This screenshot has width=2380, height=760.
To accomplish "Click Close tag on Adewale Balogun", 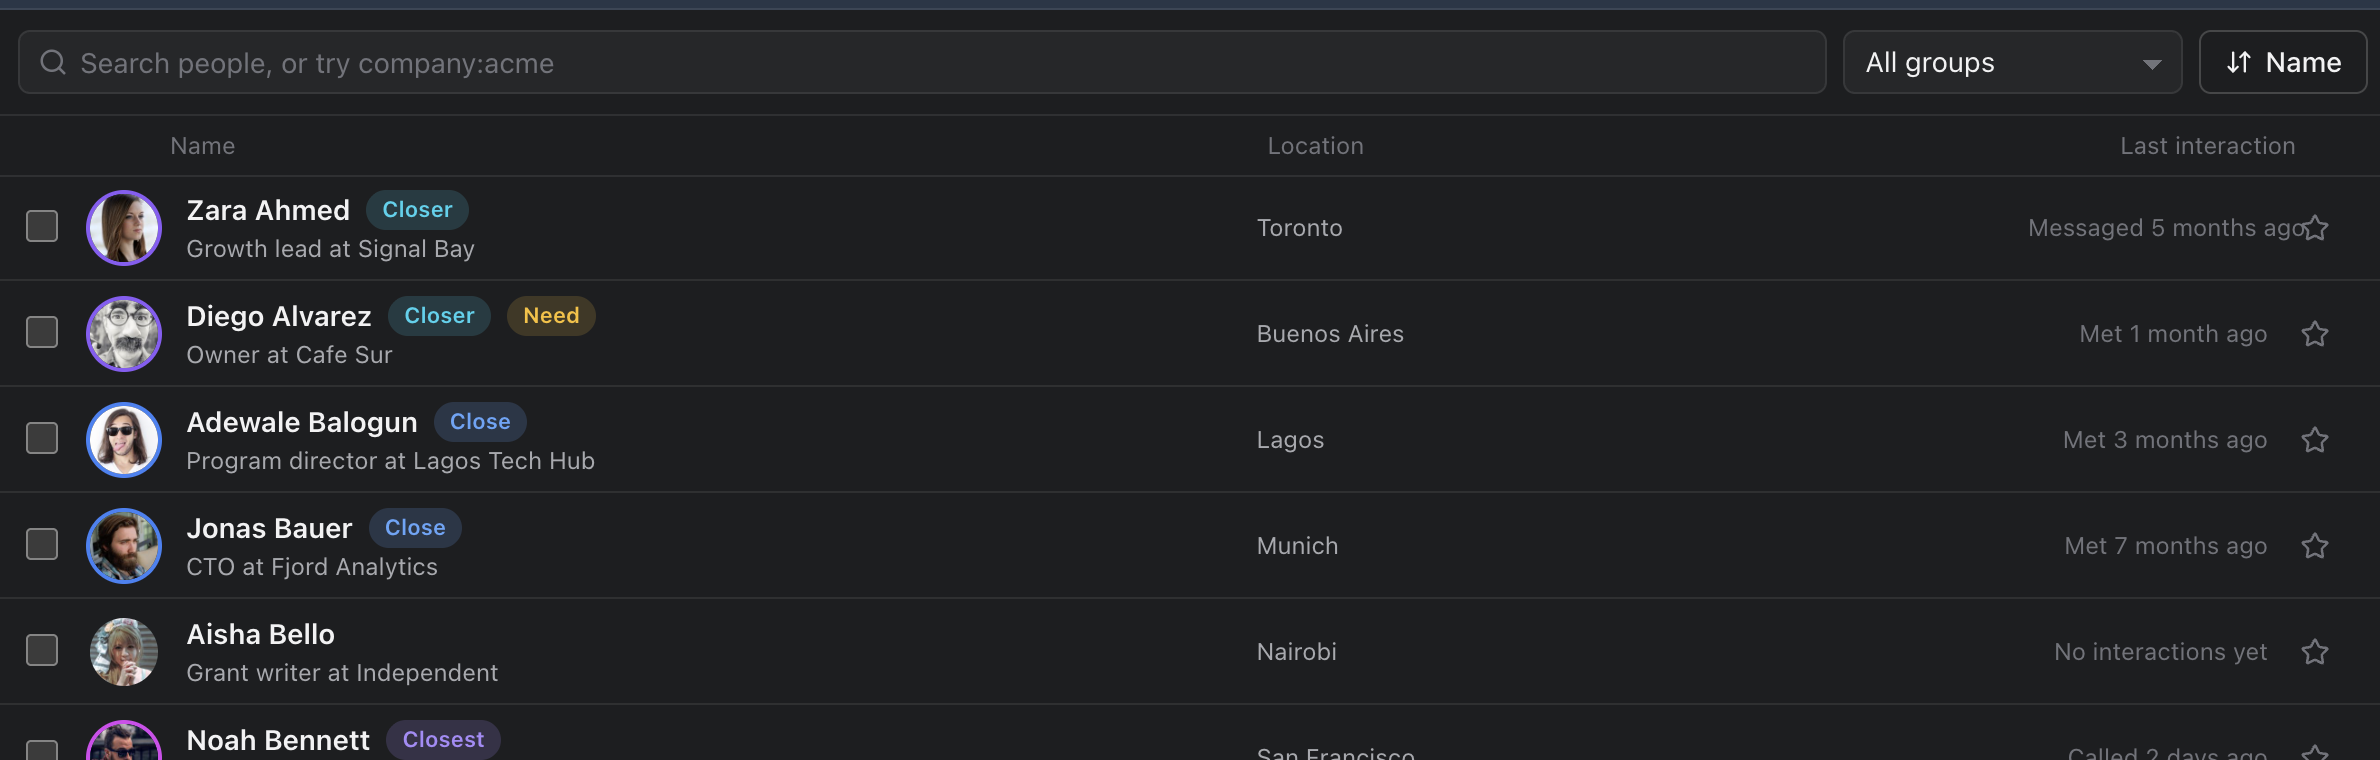I will click(480, 422).
